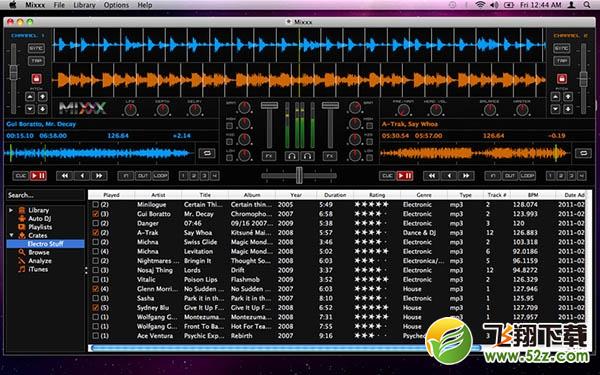Activate CUE on Channel 2 deck

click(x=387, y=176)
